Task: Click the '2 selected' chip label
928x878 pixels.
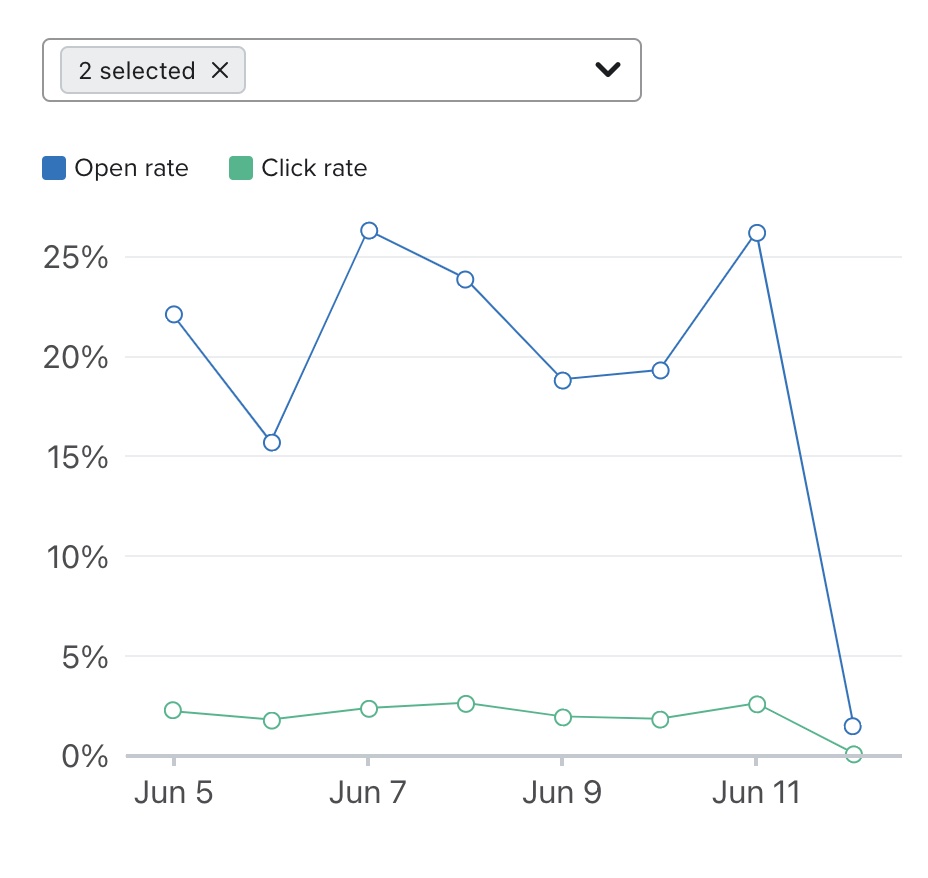Action: pyautogui.click(x=137, y=71)
